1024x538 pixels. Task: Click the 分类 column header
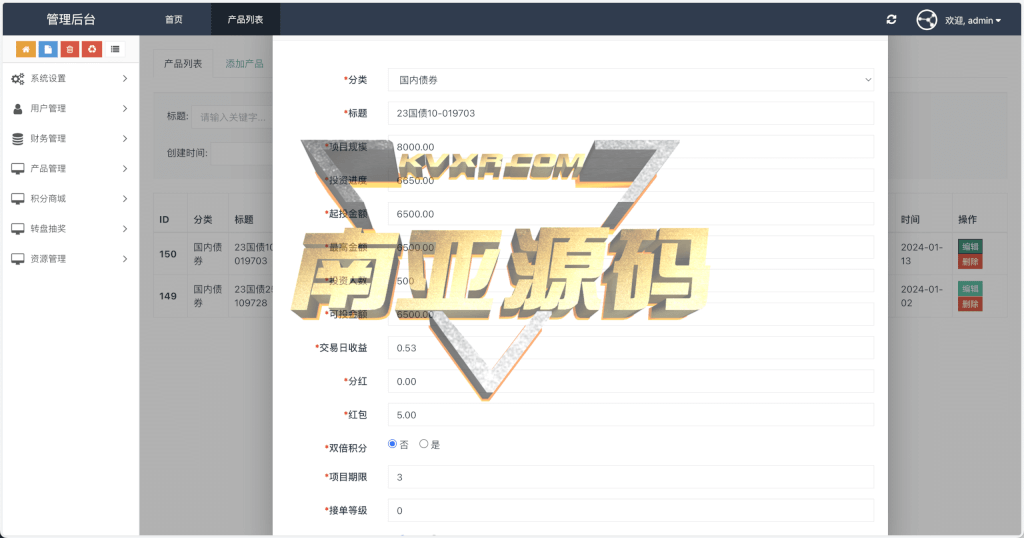pyautogui.click(x=202, y=219)
